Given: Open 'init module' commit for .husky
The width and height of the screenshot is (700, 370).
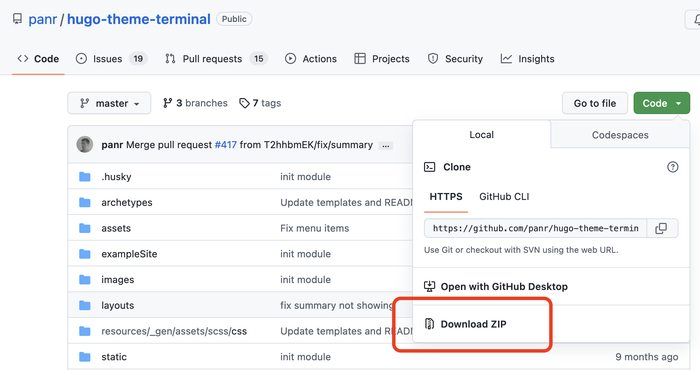Looking at the screenshot, I should tap(305, 177).
